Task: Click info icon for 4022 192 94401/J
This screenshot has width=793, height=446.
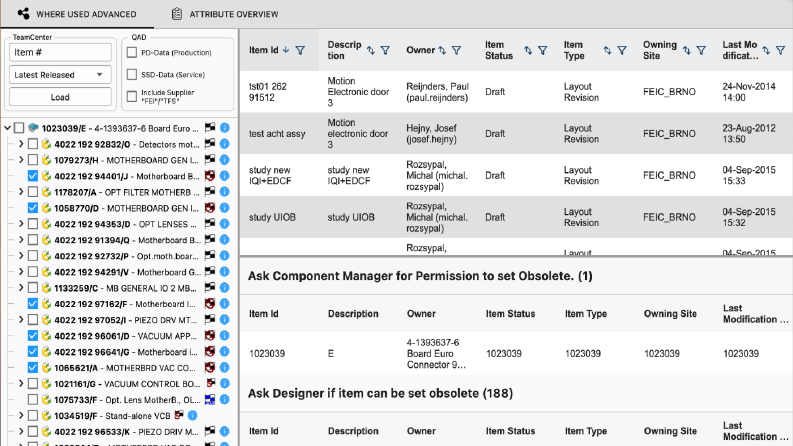Action: pyautogui.click(x=225, y=176)
